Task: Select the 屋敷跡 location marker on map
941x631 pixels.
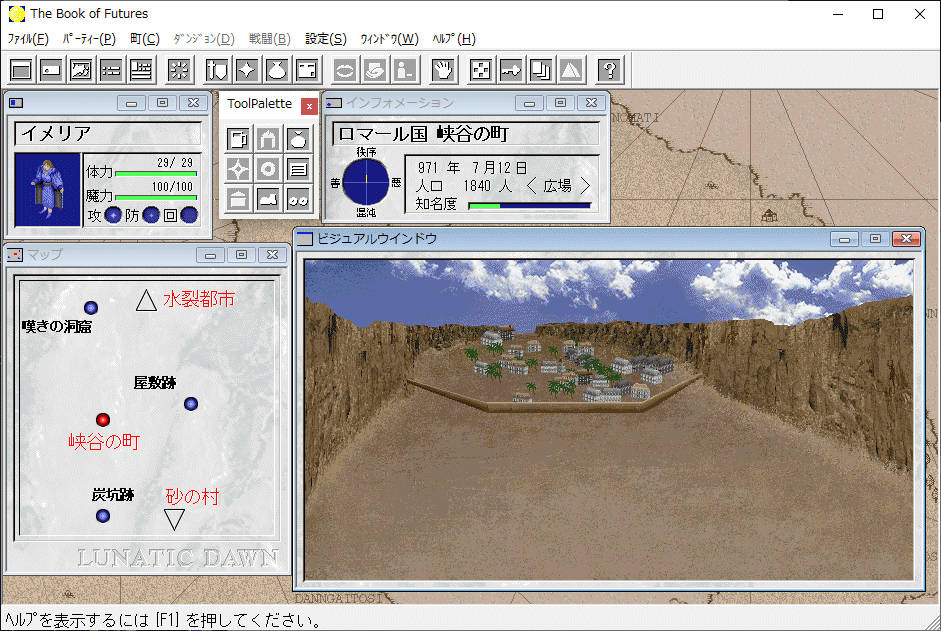Action: coord(191,404)
